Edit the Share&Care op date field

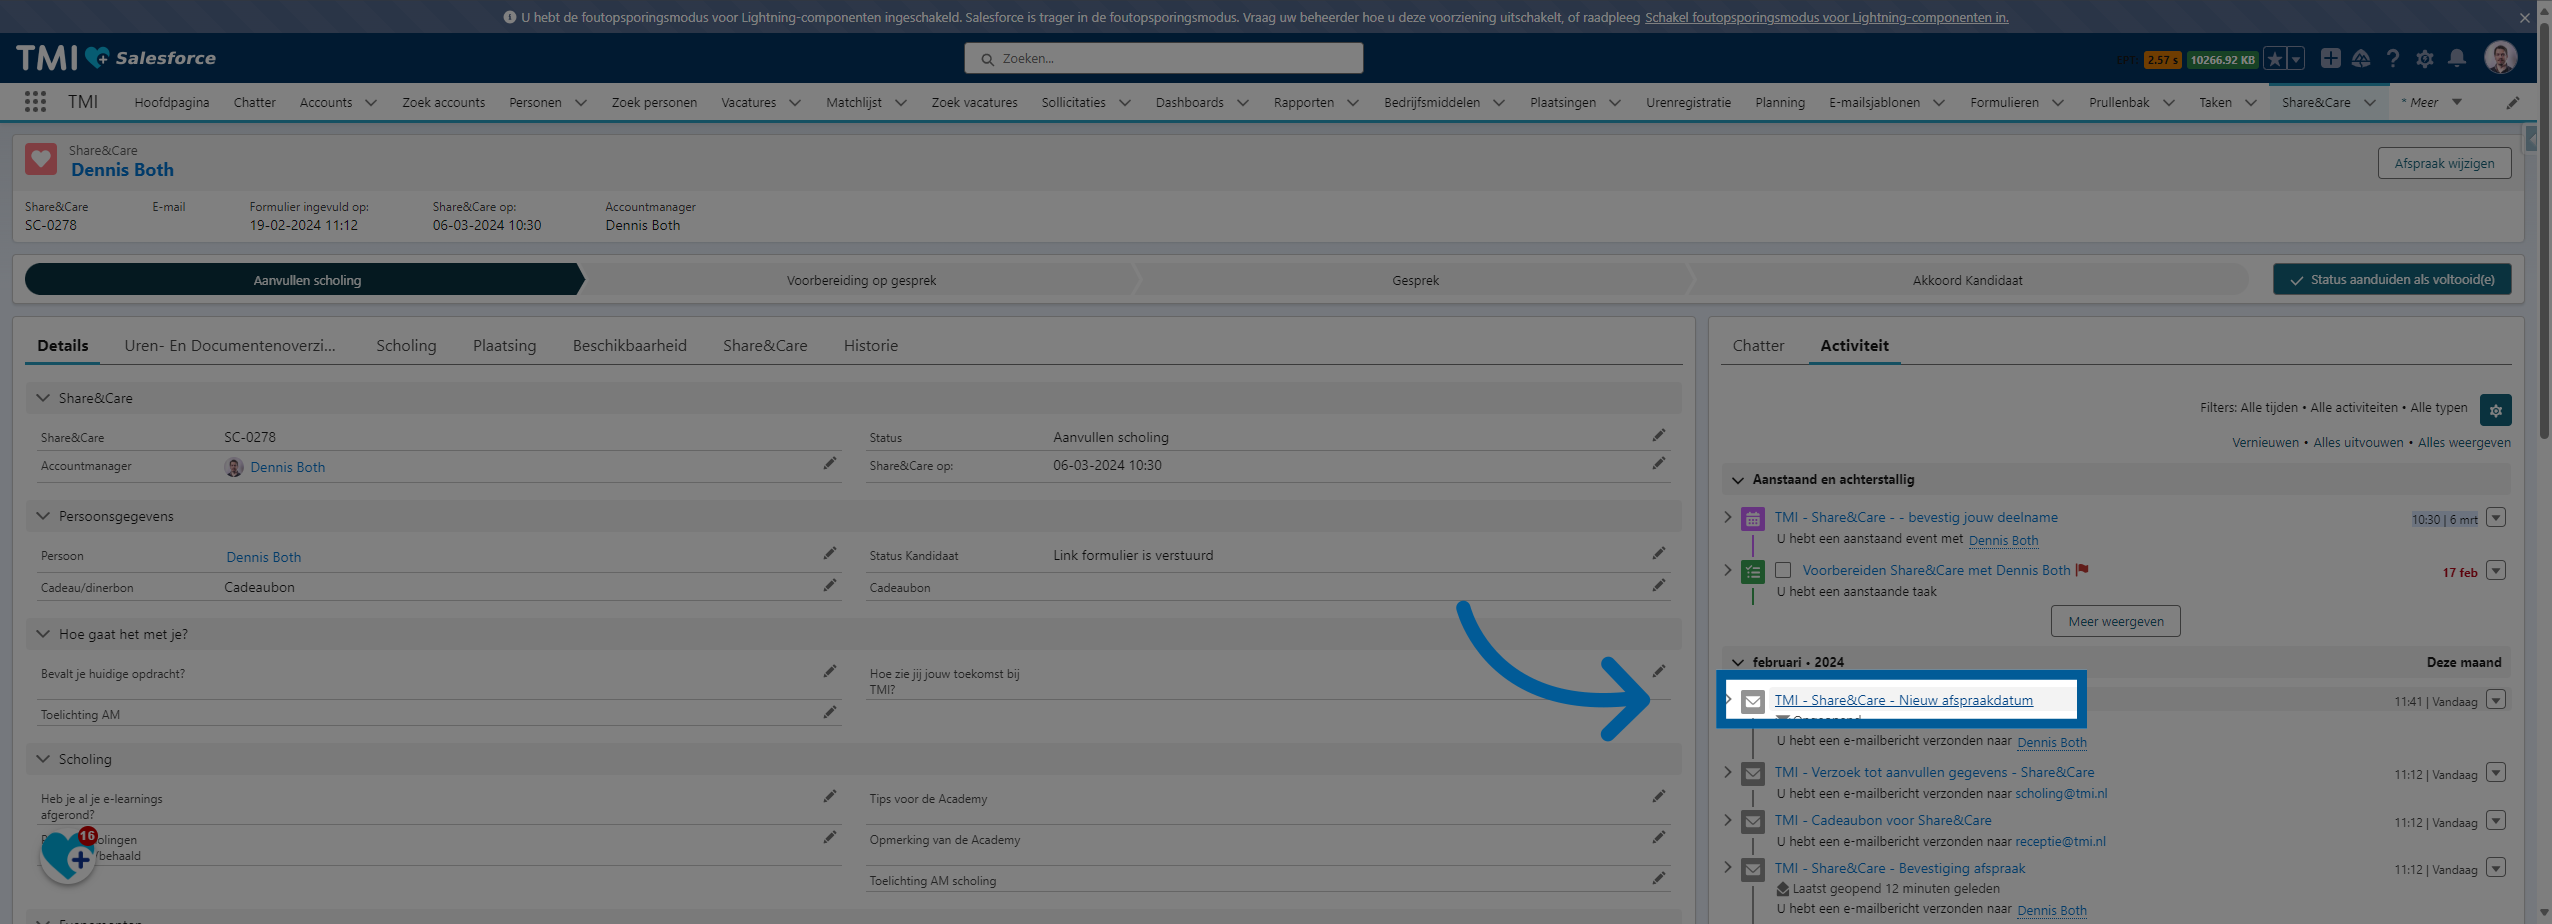(1659, 464)
